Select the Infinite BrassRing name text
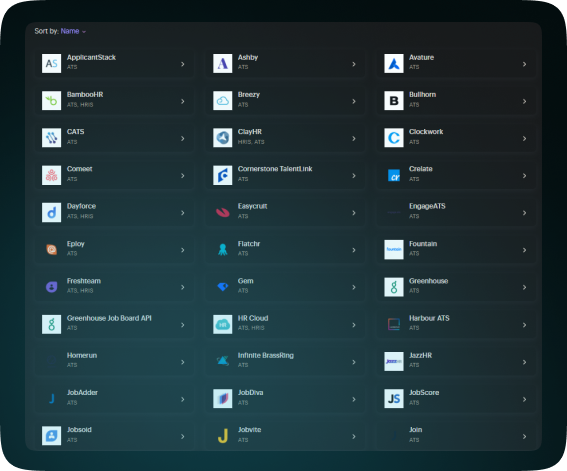Image resolution: width=567 pixels, height=471 pixels. 266,356
